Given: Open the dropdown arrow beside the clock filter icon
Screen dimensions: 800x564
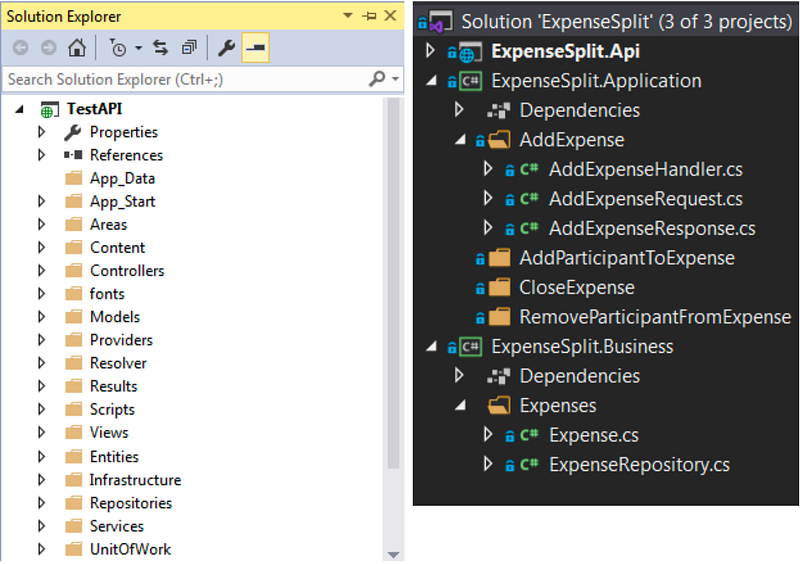Looking at the screenshot, I should [x=139, y=48].
